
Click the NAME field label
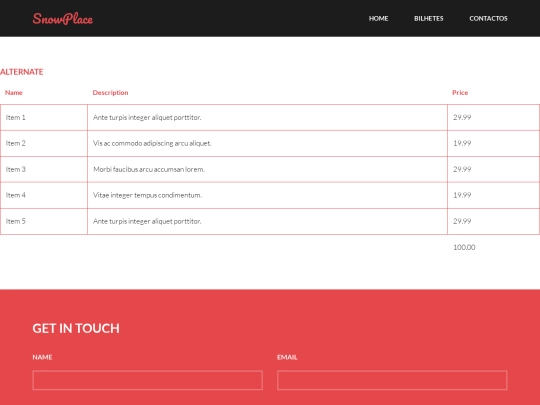[x=42, y=357]
